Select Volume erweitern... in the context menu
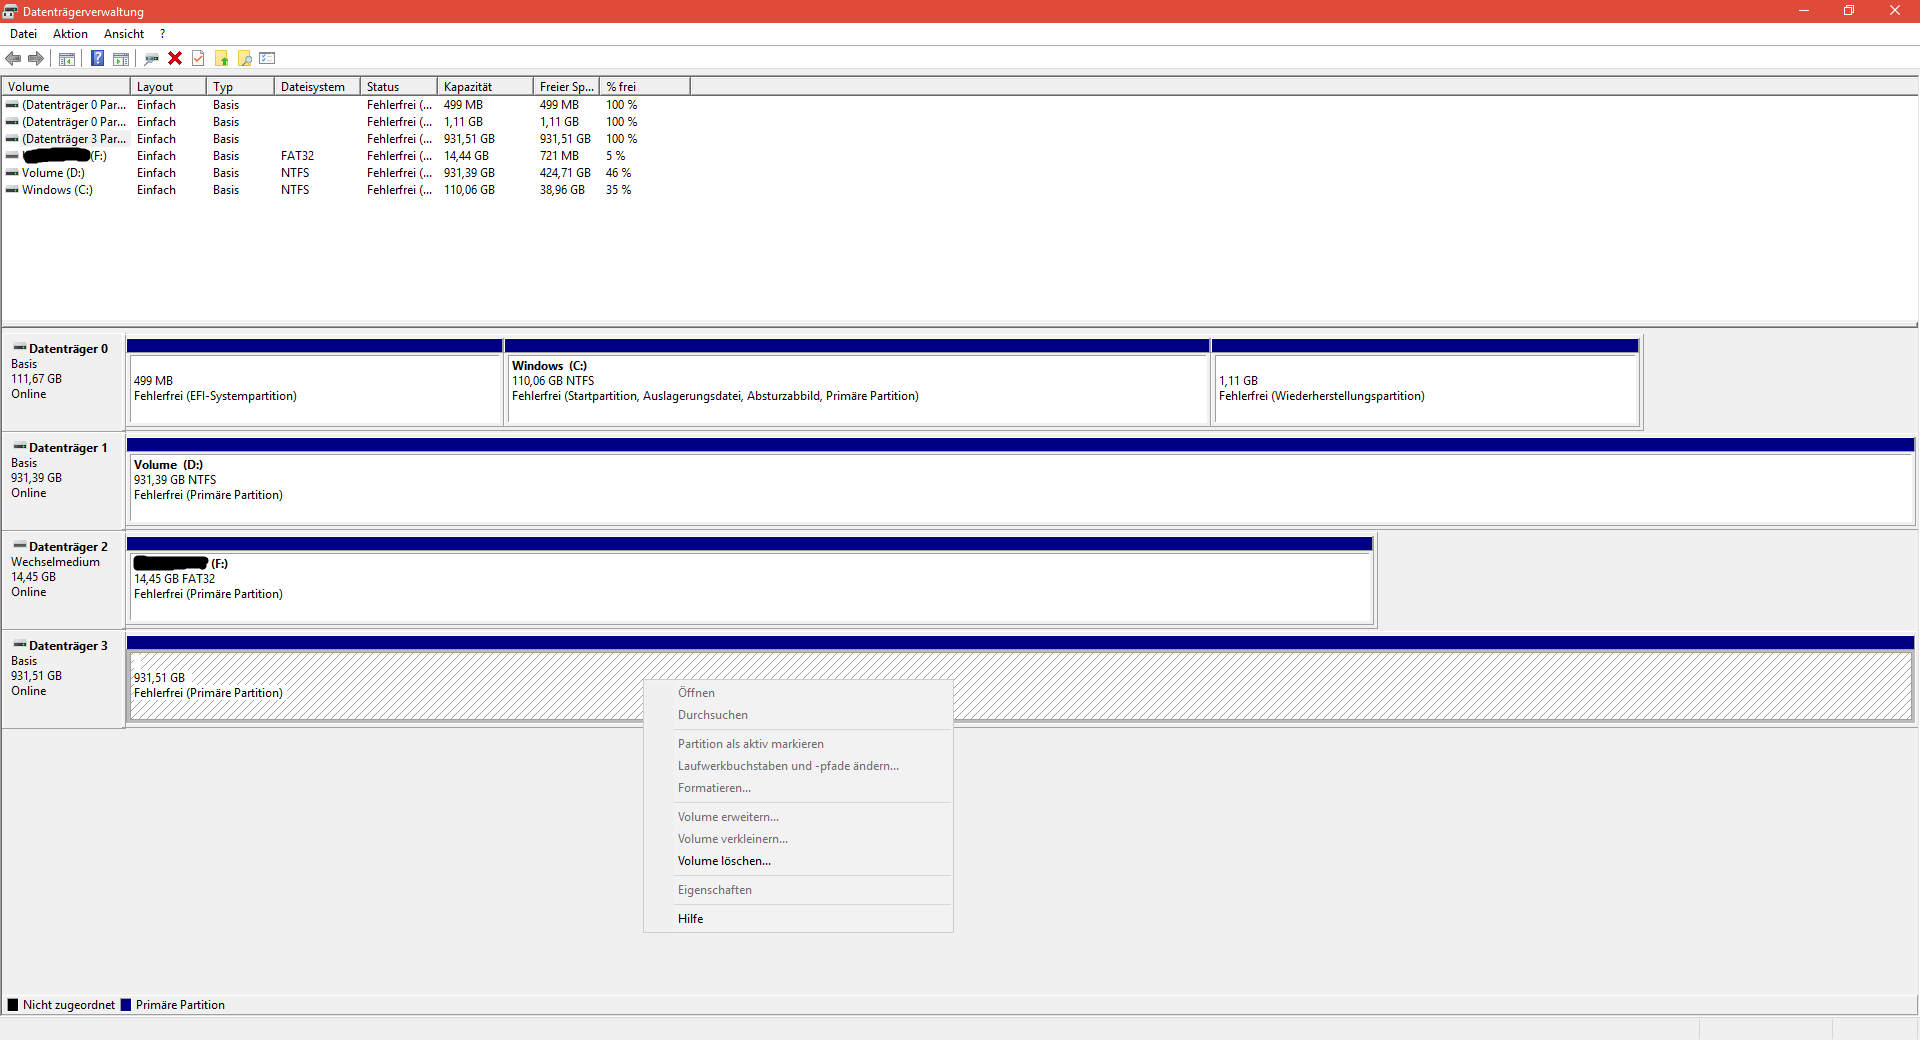Viewport: 1920px width, 1040px height. pos(797,817)
